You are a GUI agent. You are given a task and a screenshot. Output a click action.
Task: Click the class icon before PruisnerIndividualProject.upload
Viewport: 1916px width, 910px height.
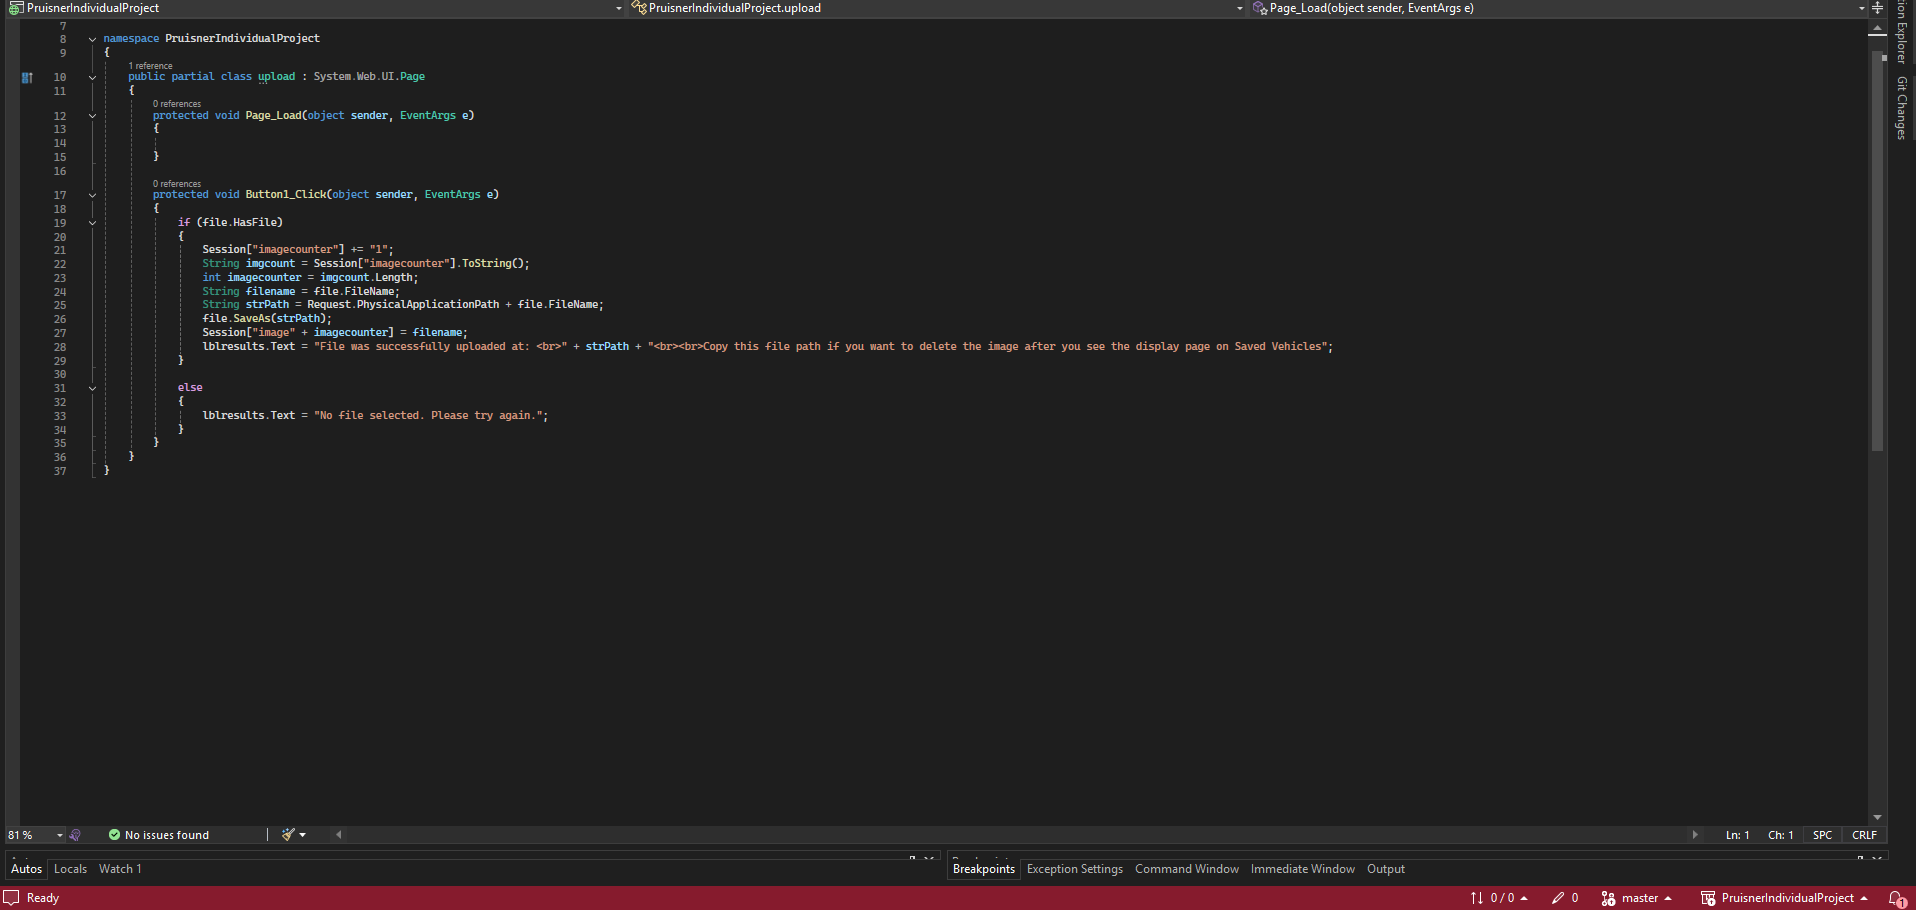[639, 8]
